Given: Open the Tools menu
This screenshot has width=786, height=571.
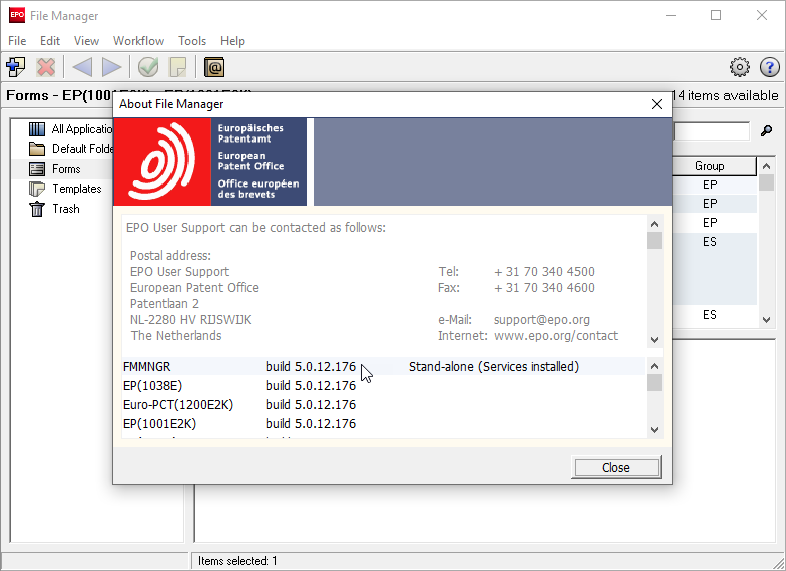Looking at the screenshot, I should [192, 41].
